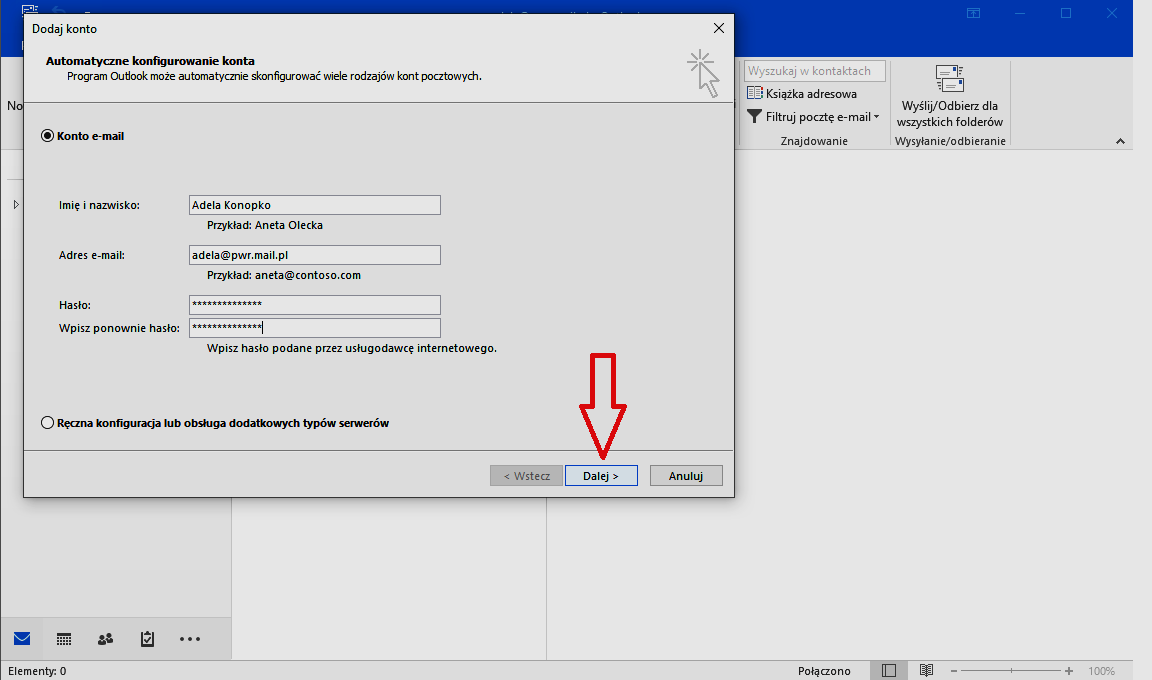Open the People contacts icon

pos(105,639)
